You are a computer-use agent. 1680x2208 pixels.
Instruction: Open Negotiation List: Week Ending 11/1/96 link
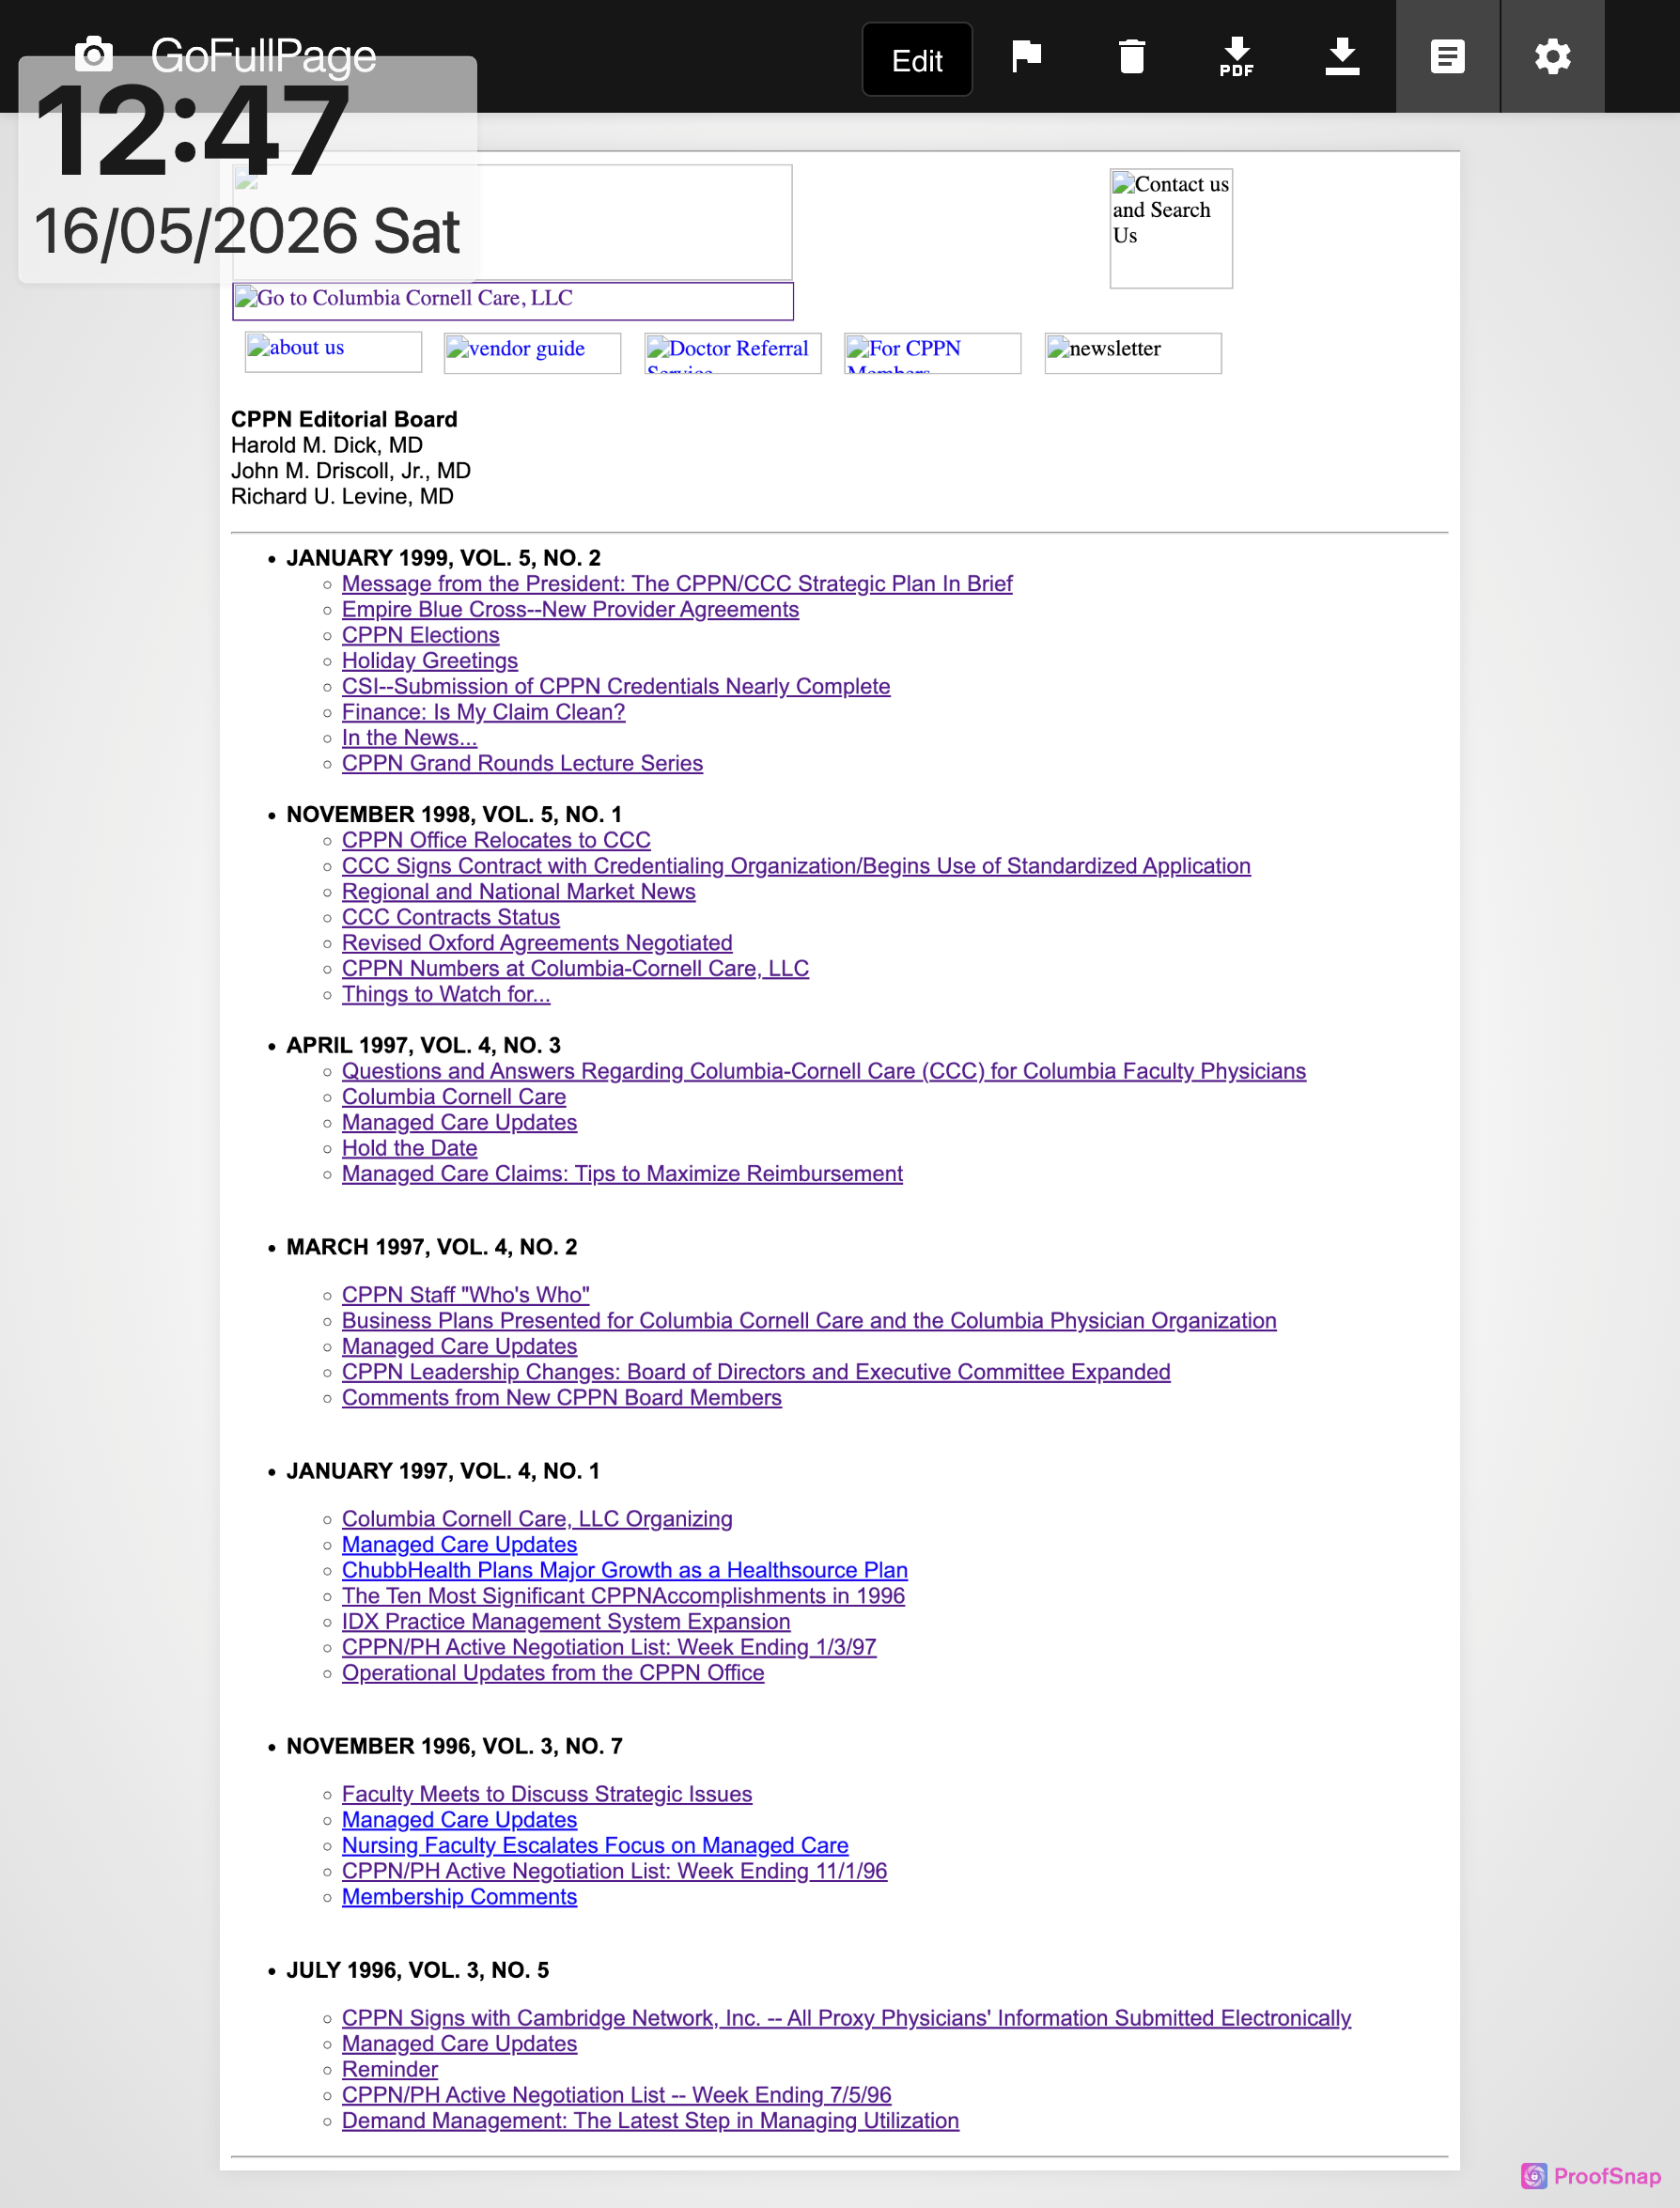614,1872
